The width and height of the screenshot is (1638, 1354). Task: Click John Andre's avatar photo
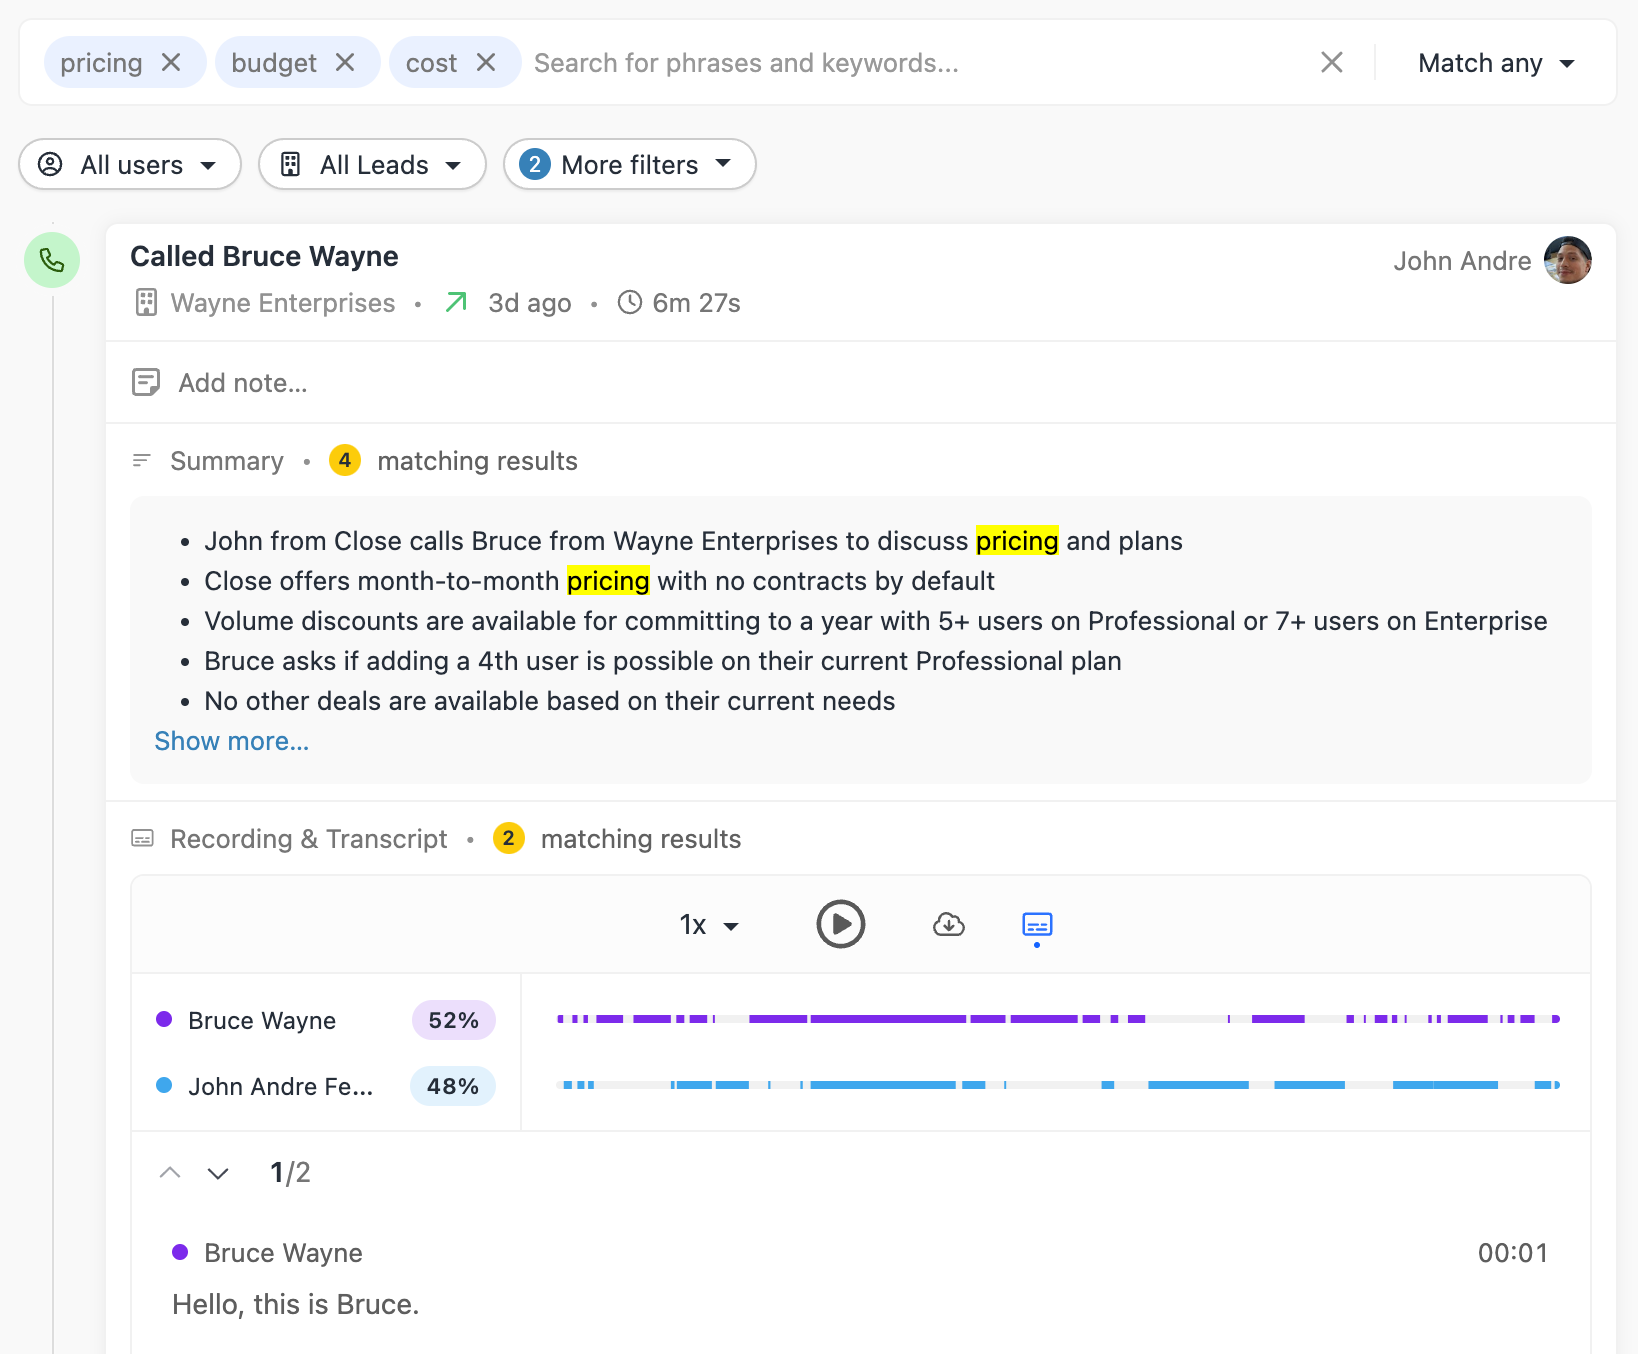click(1567, 260)
